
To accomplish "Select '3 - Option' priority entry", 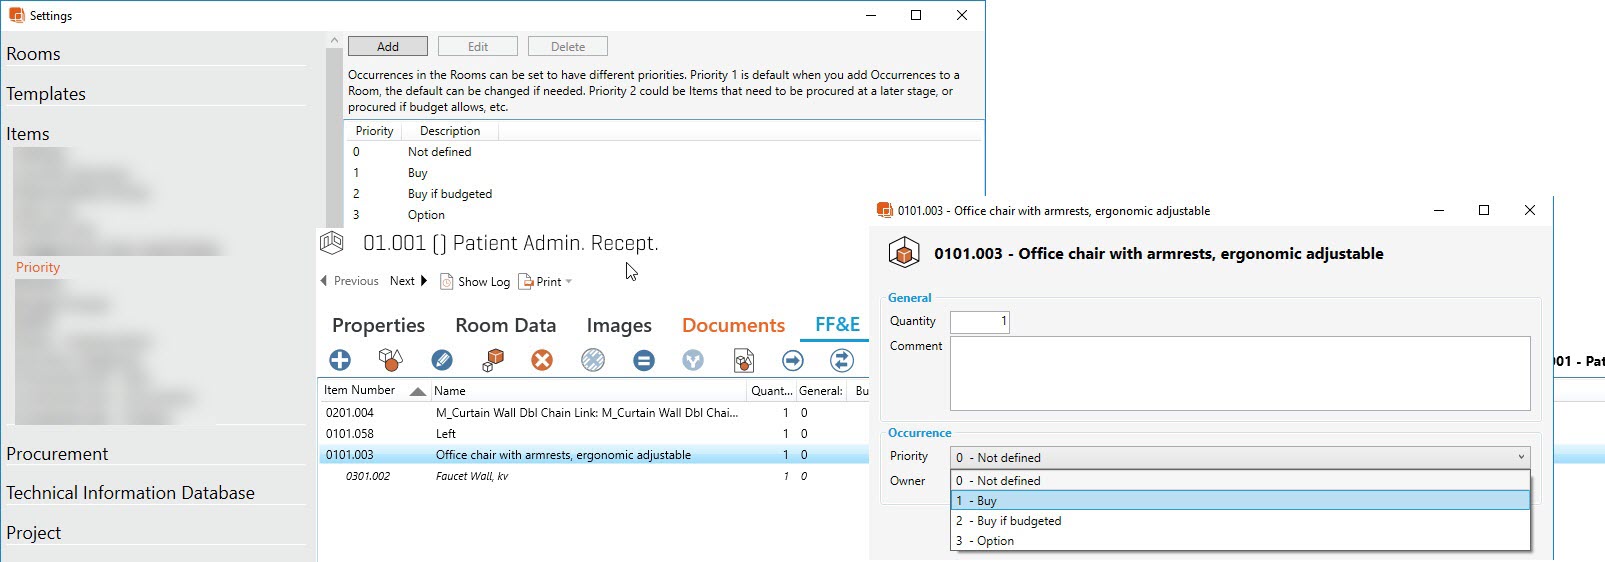I will click(x=1239, y=541).
